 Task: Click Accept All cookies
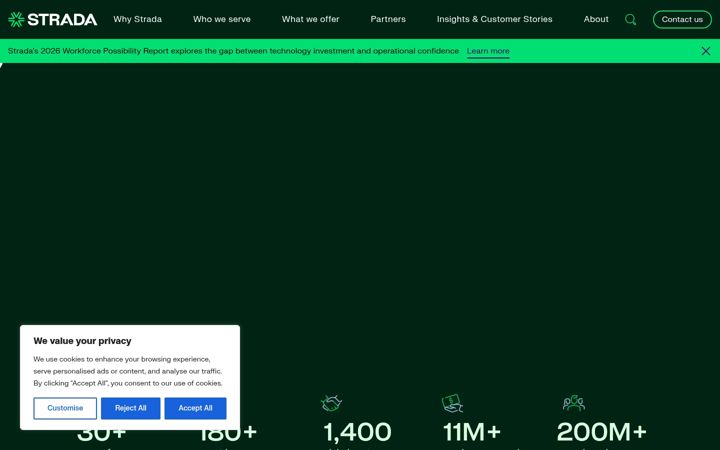click(195, 408)
